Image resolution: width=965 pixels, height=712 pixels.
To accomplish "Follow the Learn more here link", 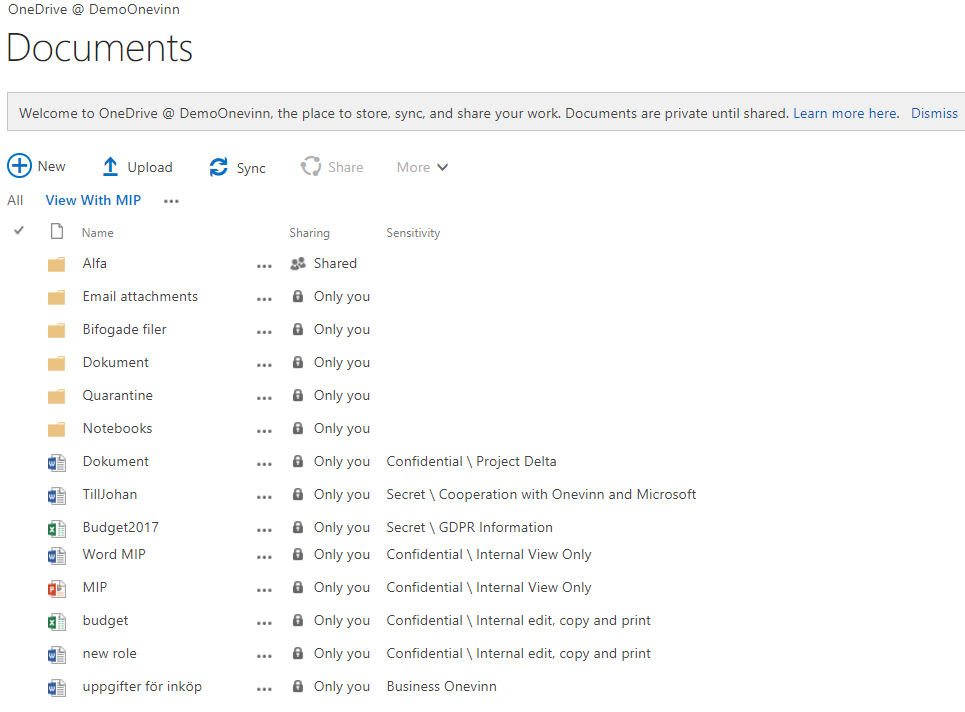I will click(845, 113).
